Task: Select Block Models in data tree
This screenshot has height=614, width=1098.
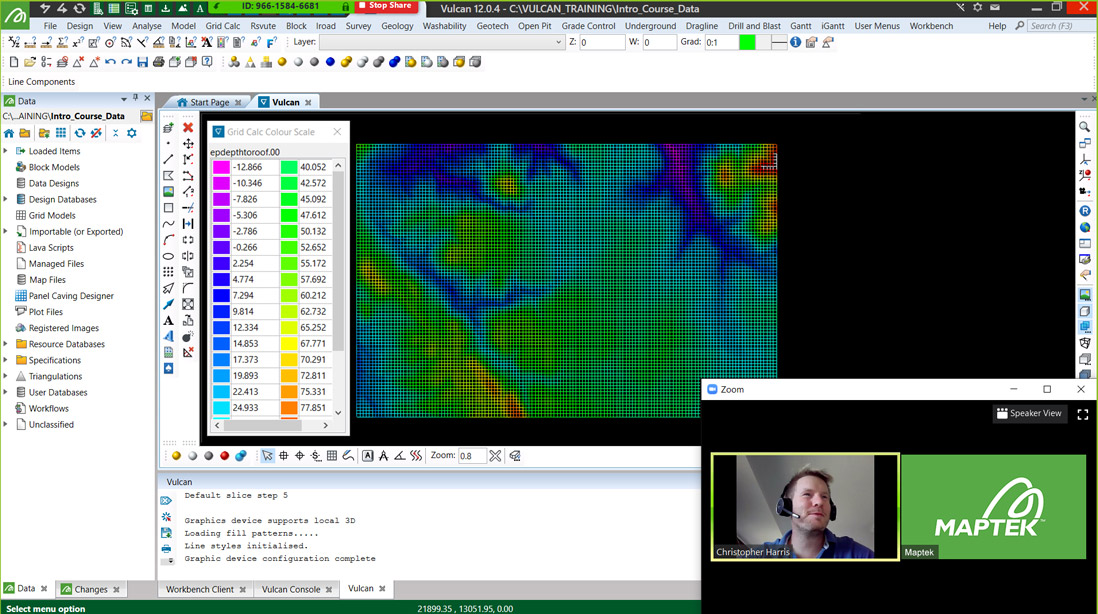Action: [54, 167]
